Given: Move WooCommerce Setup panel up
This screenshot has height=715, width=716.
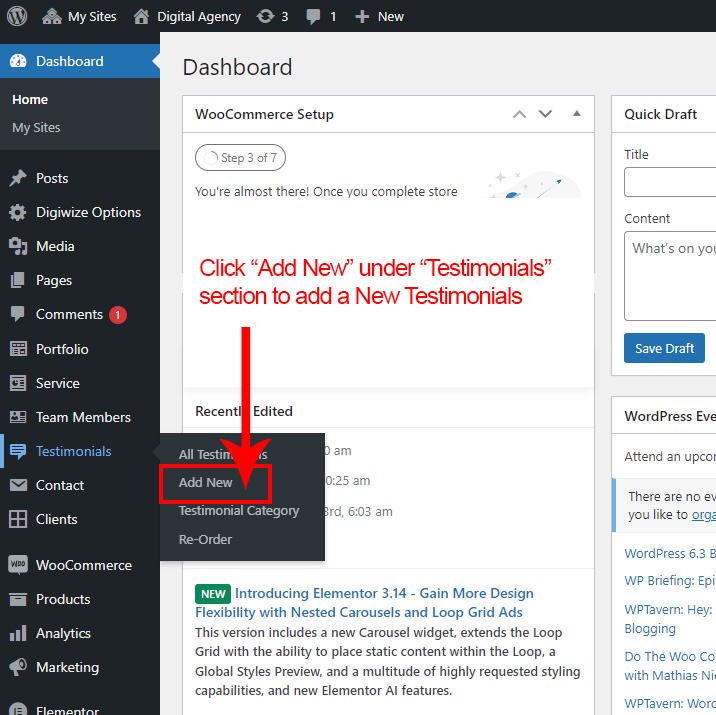Looking at the screenshot, I should (x=519, y=114).
